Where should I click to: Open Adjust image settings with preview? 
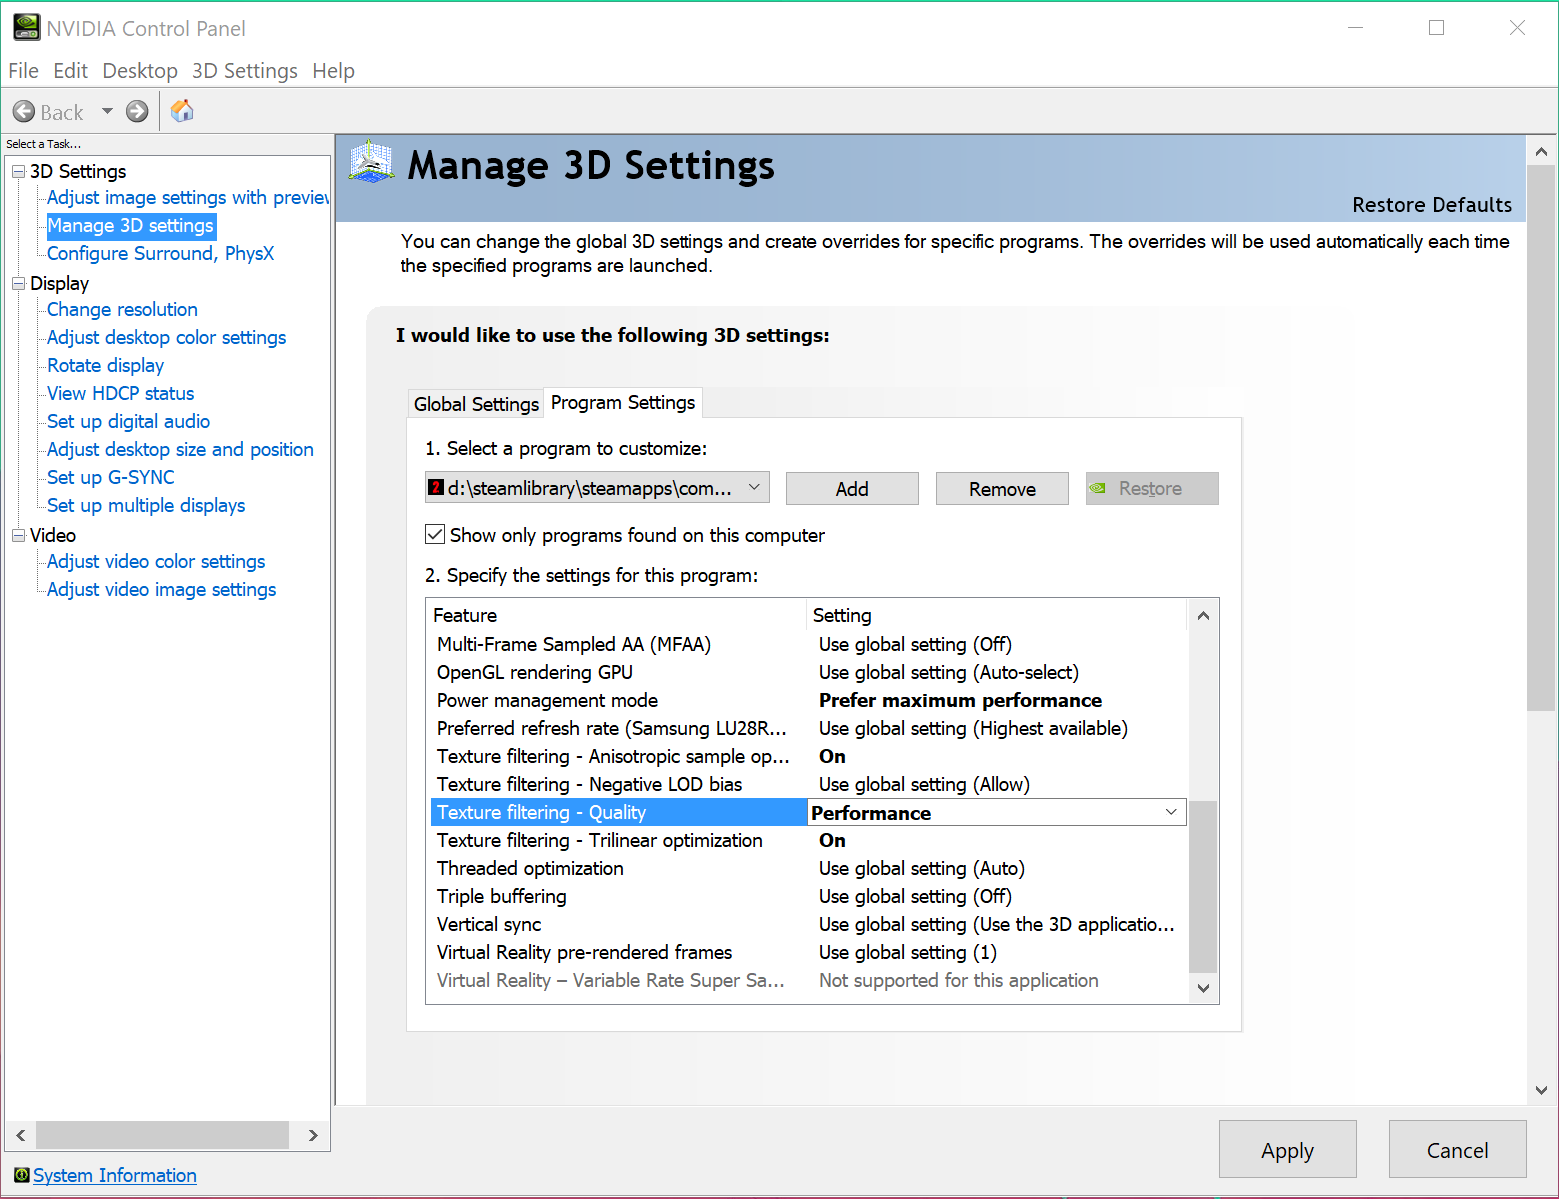(x=188, y=197)
